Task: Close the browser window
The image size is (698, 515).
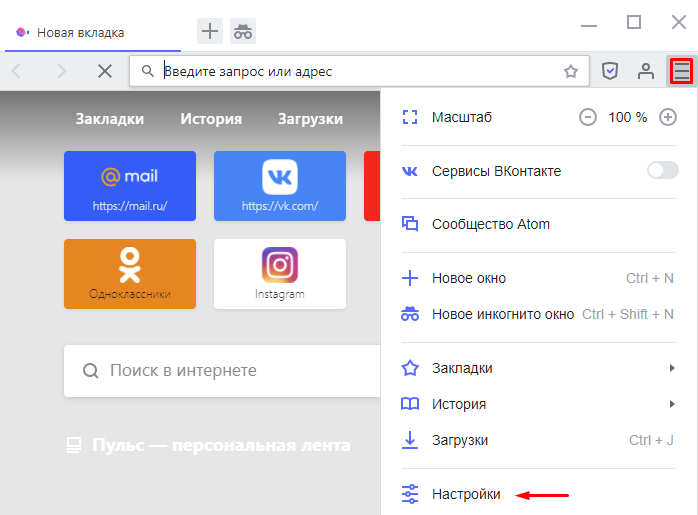Action: [679, 22]
